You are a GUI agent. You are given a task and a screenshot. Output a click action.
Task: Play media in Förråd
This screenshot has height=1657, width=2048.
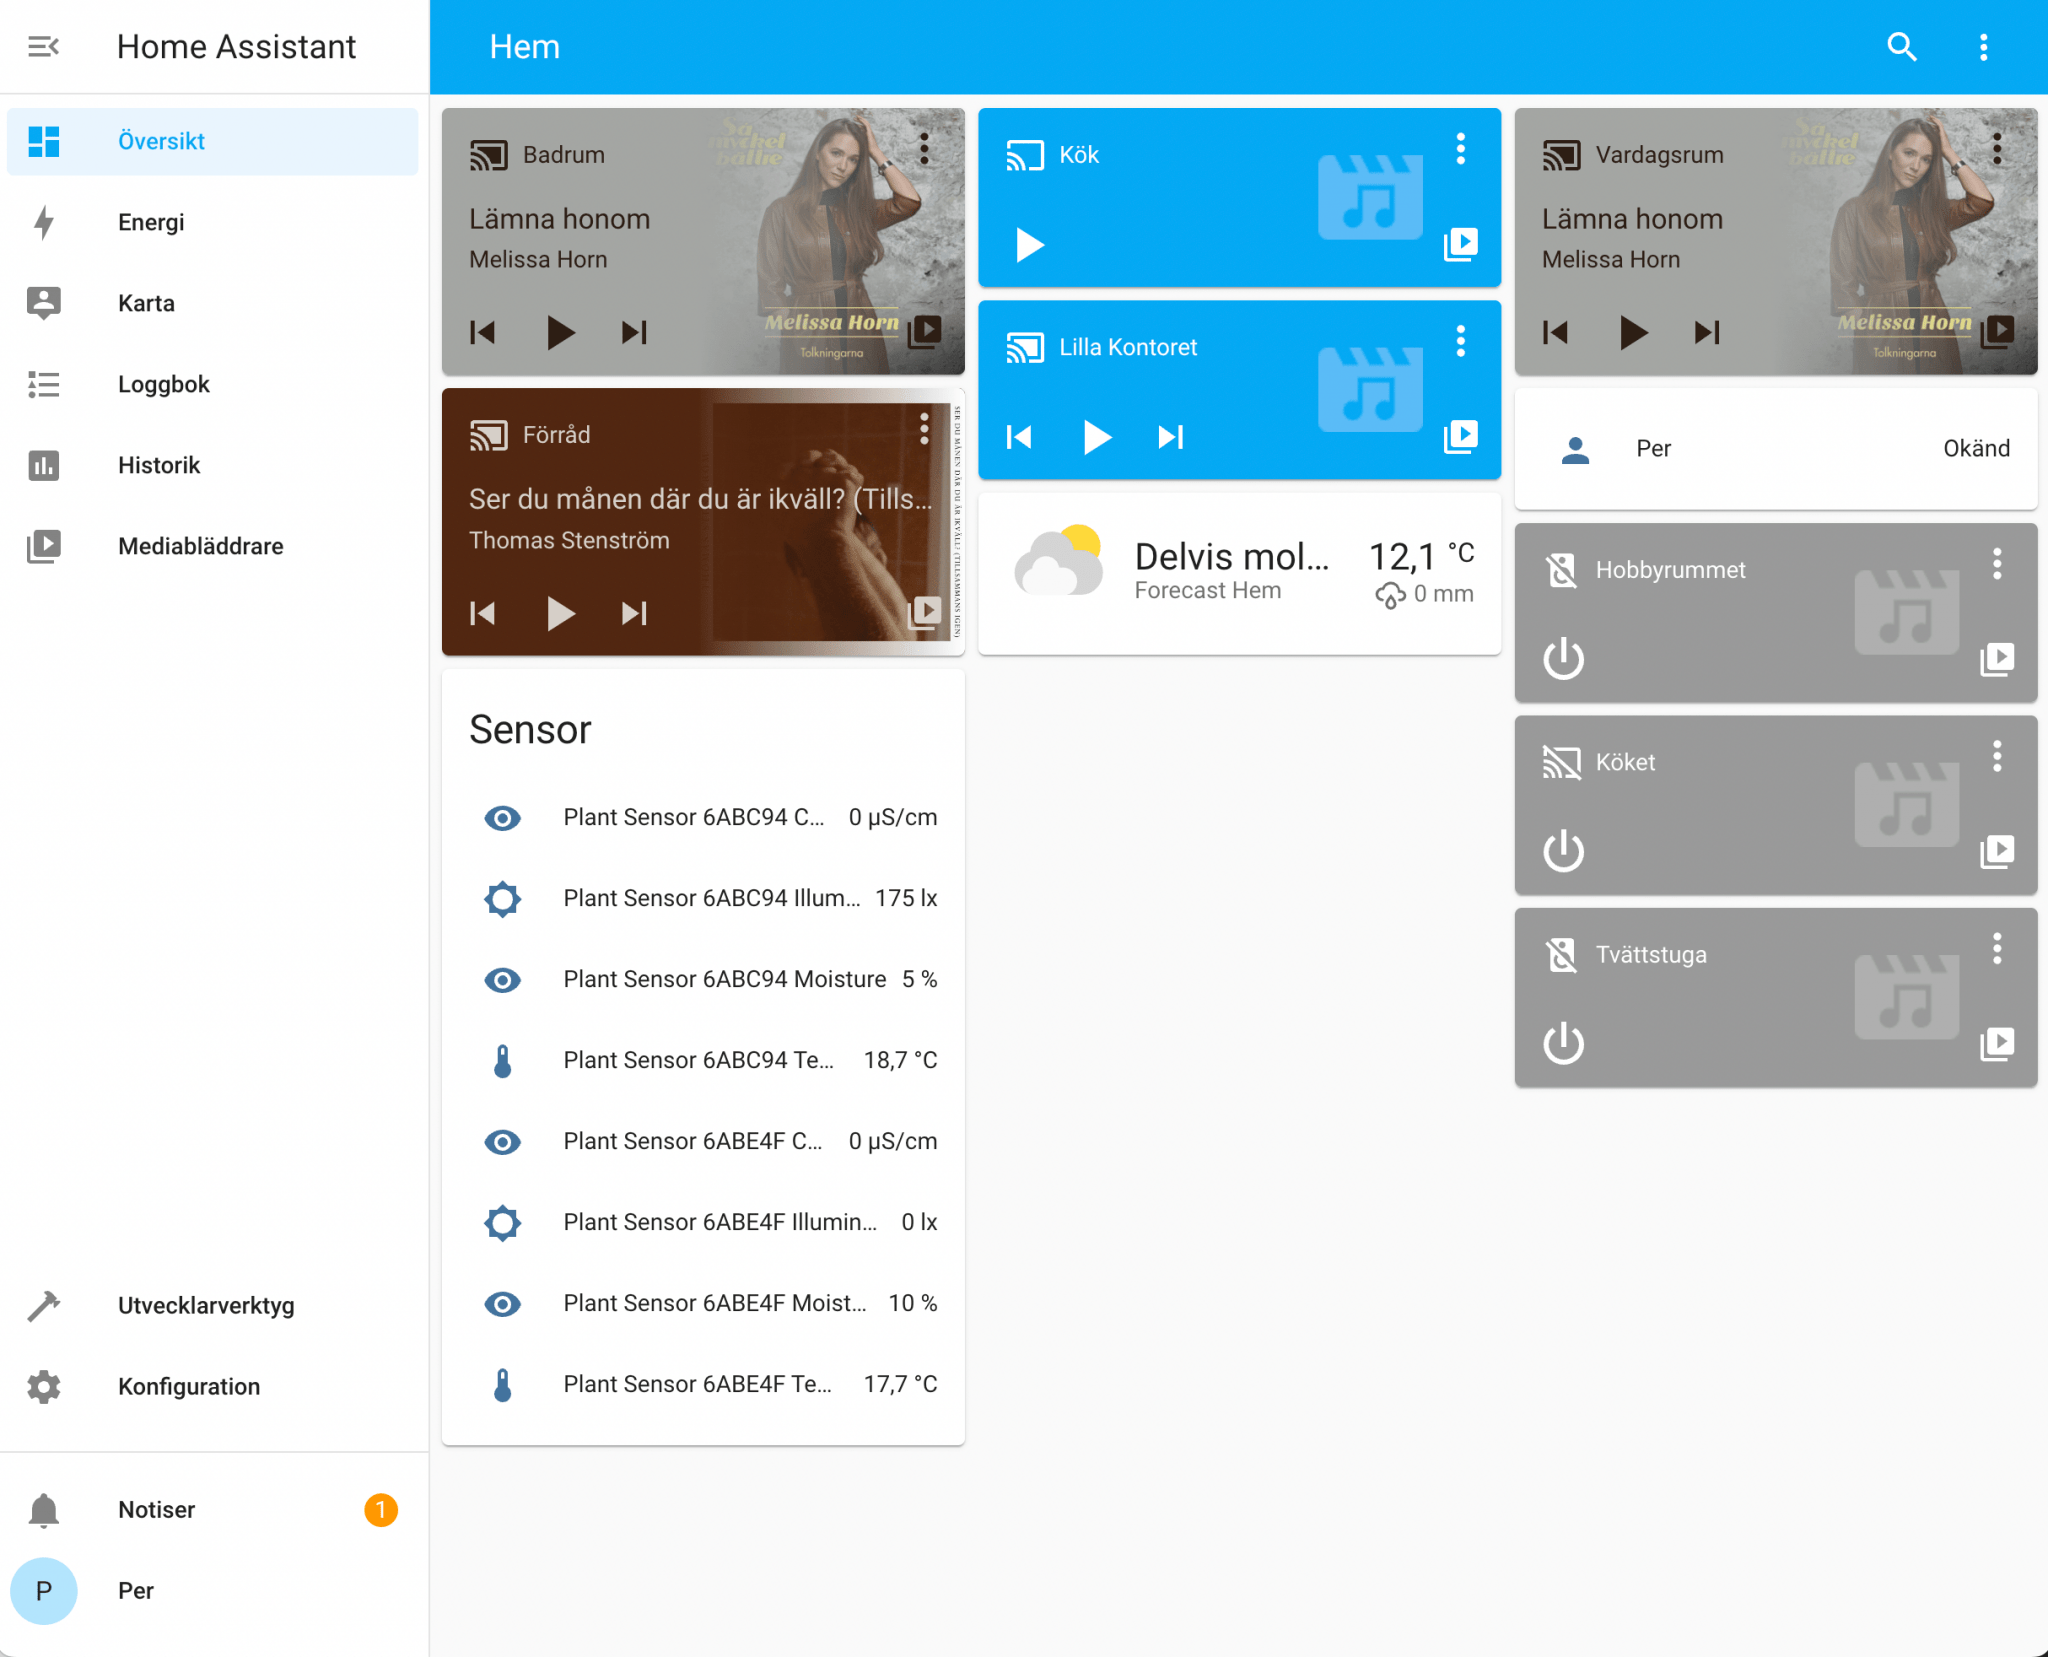(x=560, y=612)
